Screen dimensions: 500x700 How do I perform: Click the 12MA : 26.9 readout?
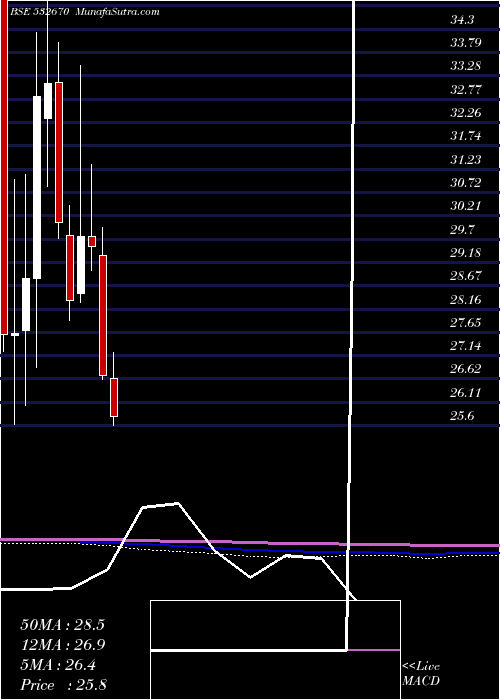click(x=62, y=645)
